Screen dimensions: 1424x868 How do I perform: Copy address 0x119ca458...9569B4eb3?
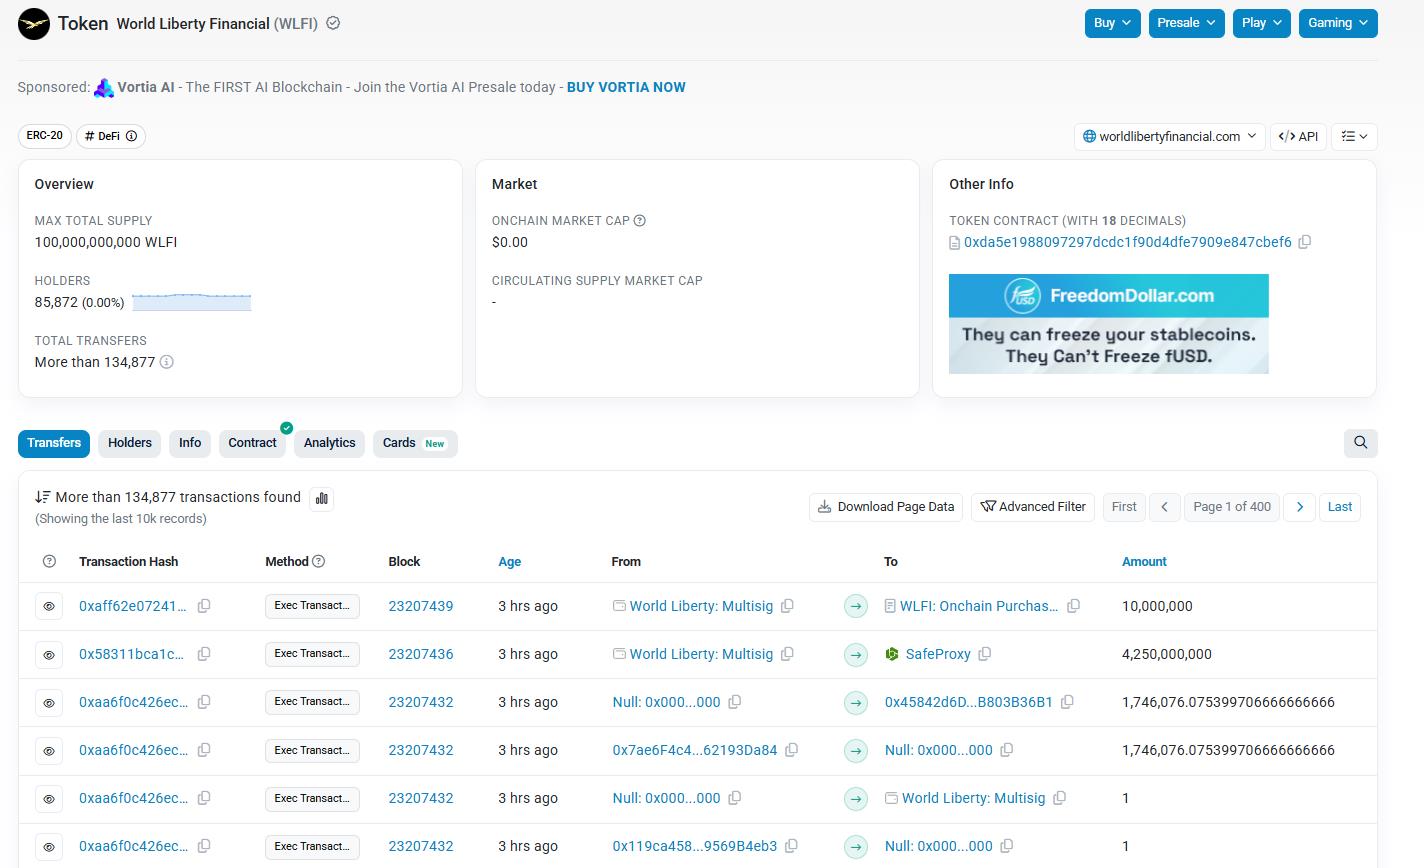pos(792,846)
